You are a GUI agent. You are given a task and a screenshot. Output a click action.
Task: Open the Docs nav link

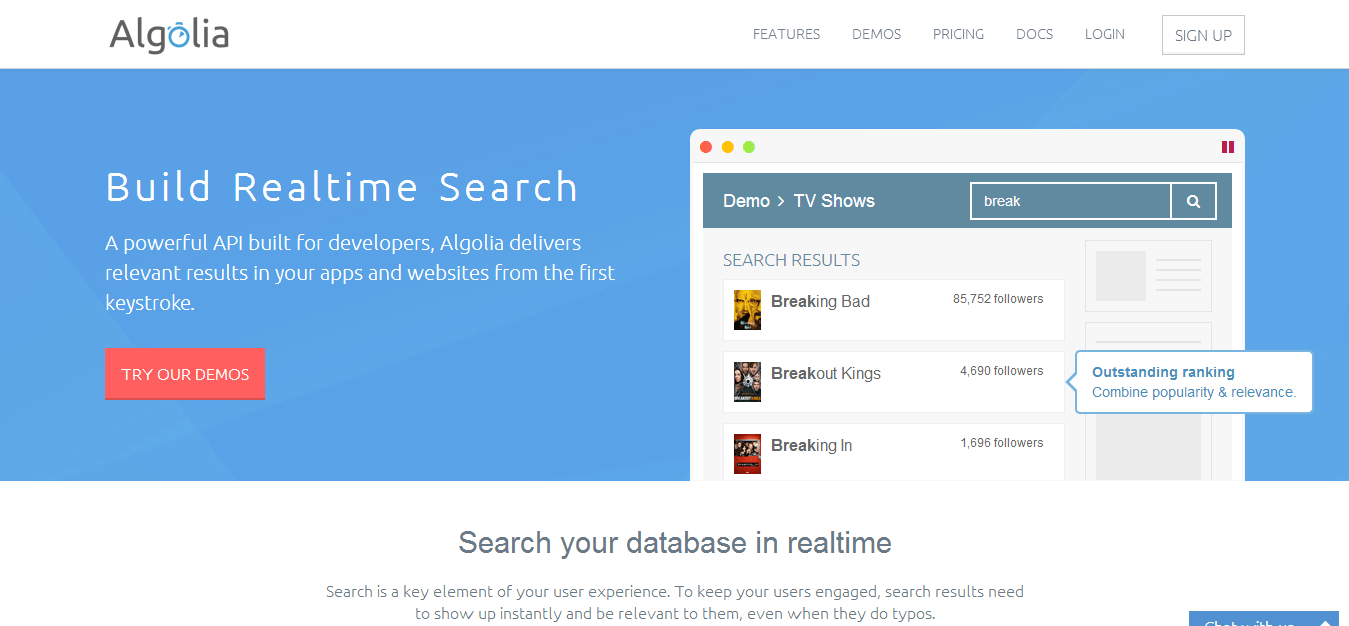(x=1034, y=34)
